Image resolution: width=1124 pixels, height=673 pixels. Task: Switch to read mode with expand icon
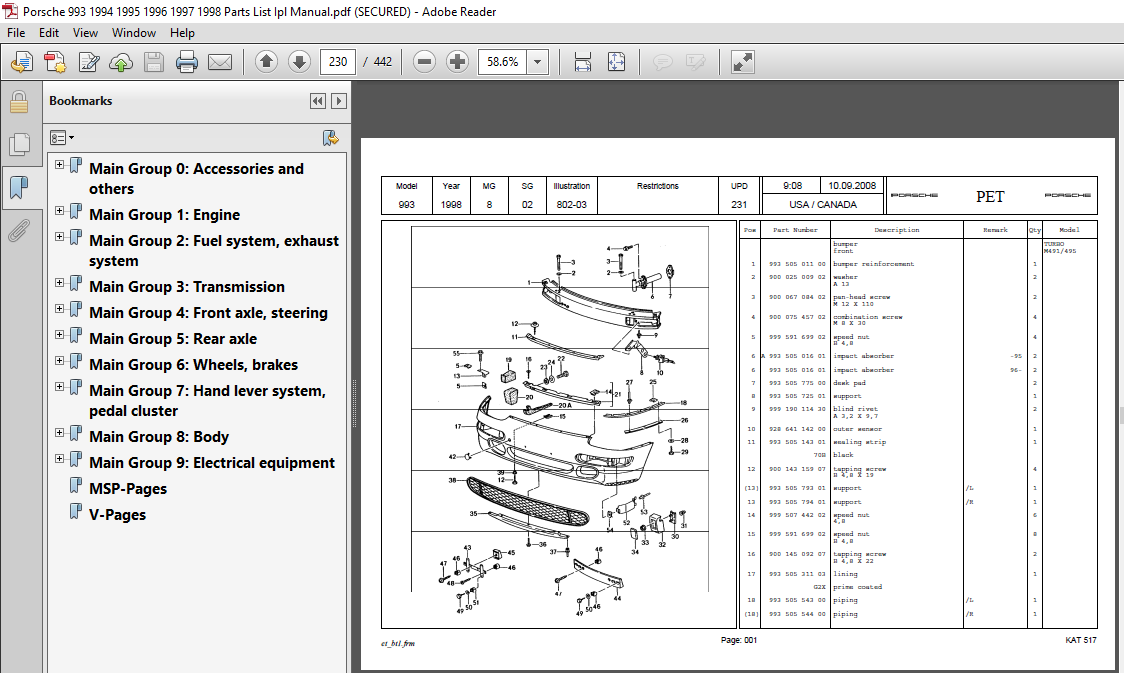pos(742,62)
